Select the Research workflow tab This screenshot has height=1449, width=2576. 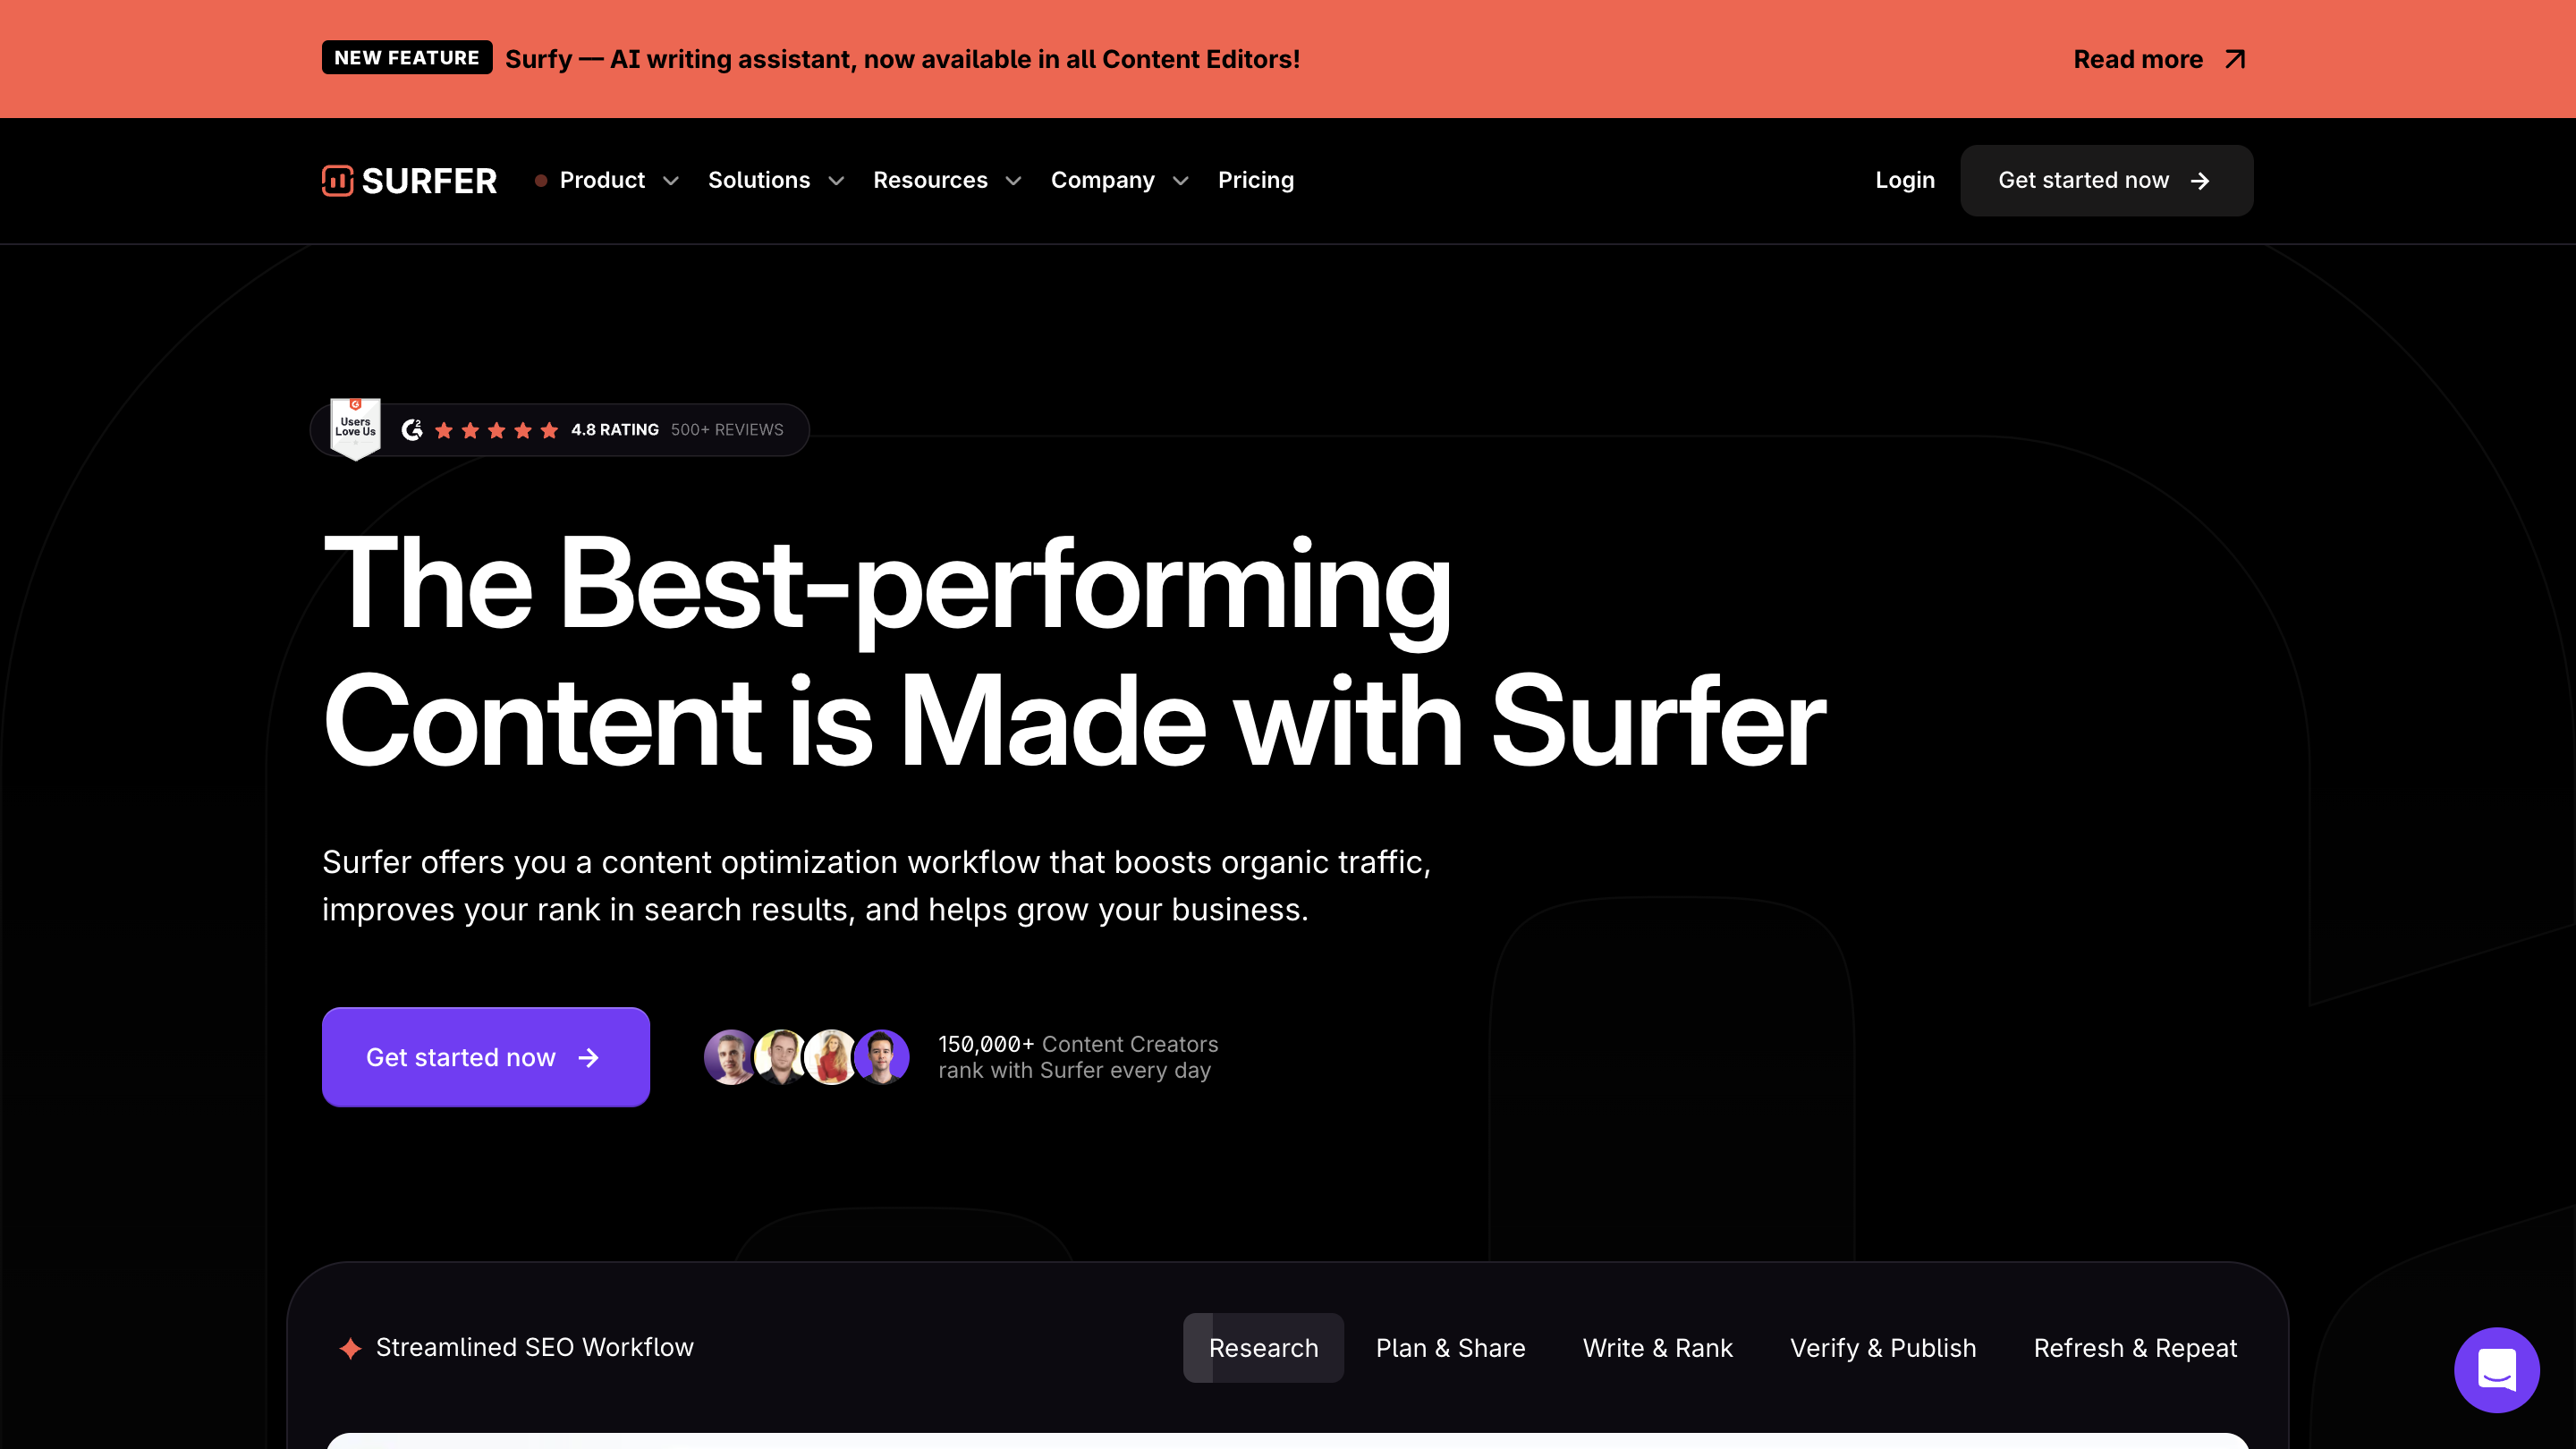pyautogui.click(x=1263, y=1348)
